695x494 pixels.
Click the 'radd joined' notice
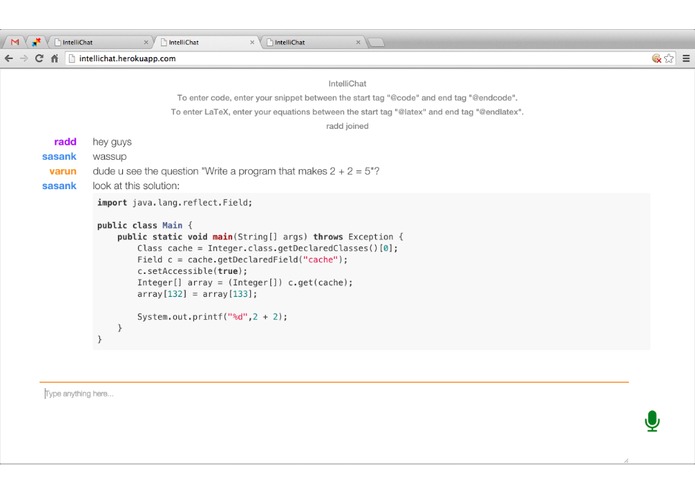pos(347,126)
